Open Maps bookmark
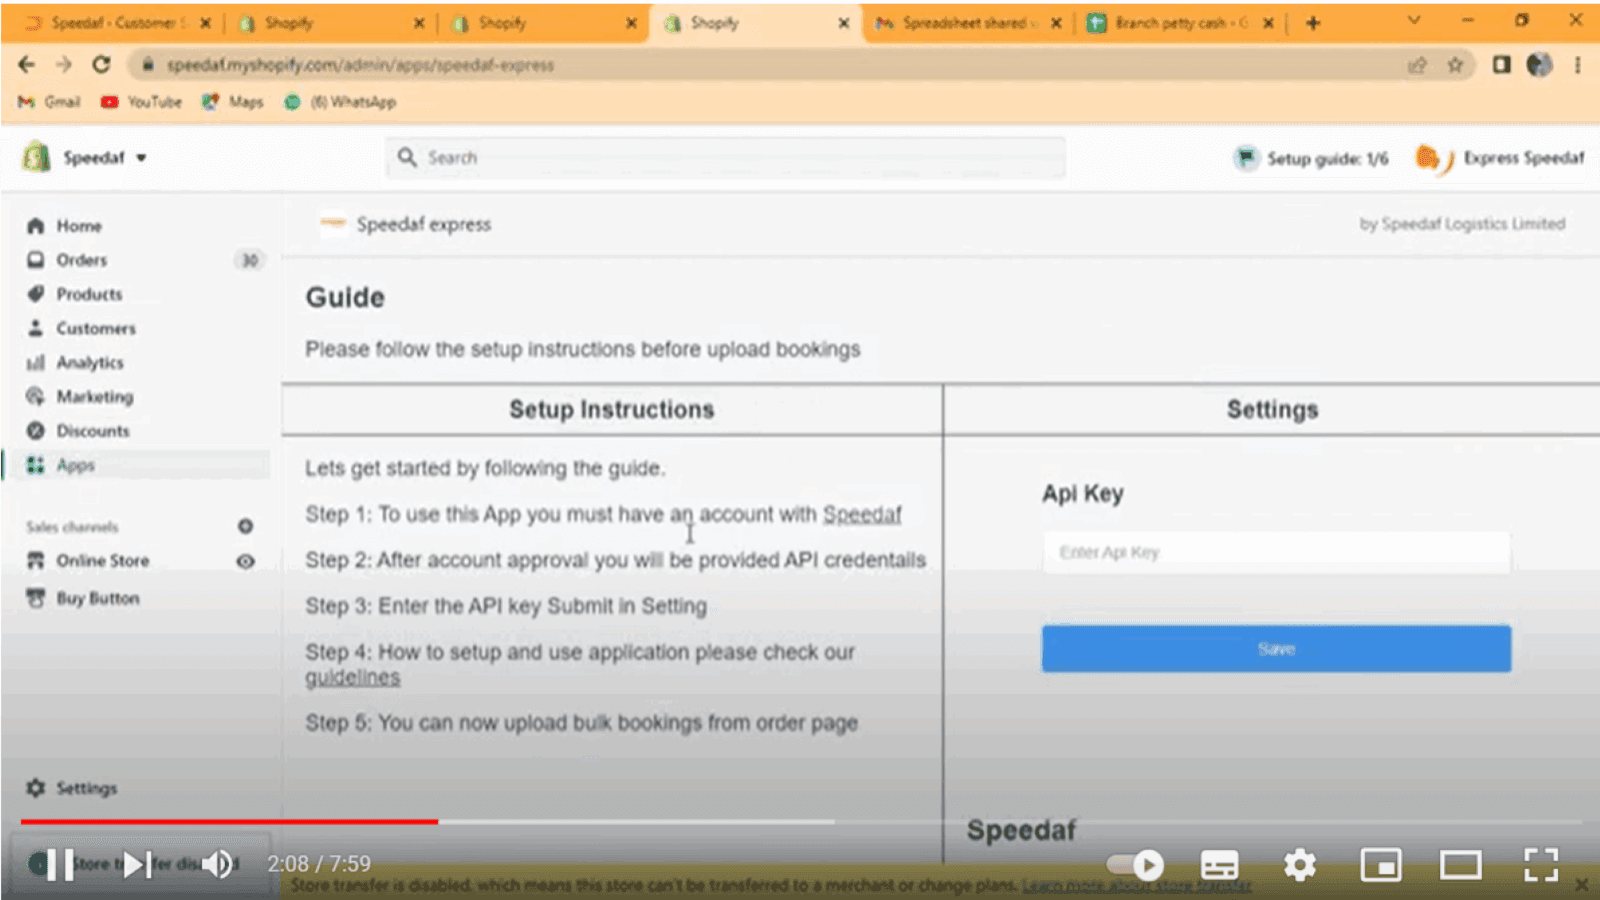 click(x=233, y=102)
